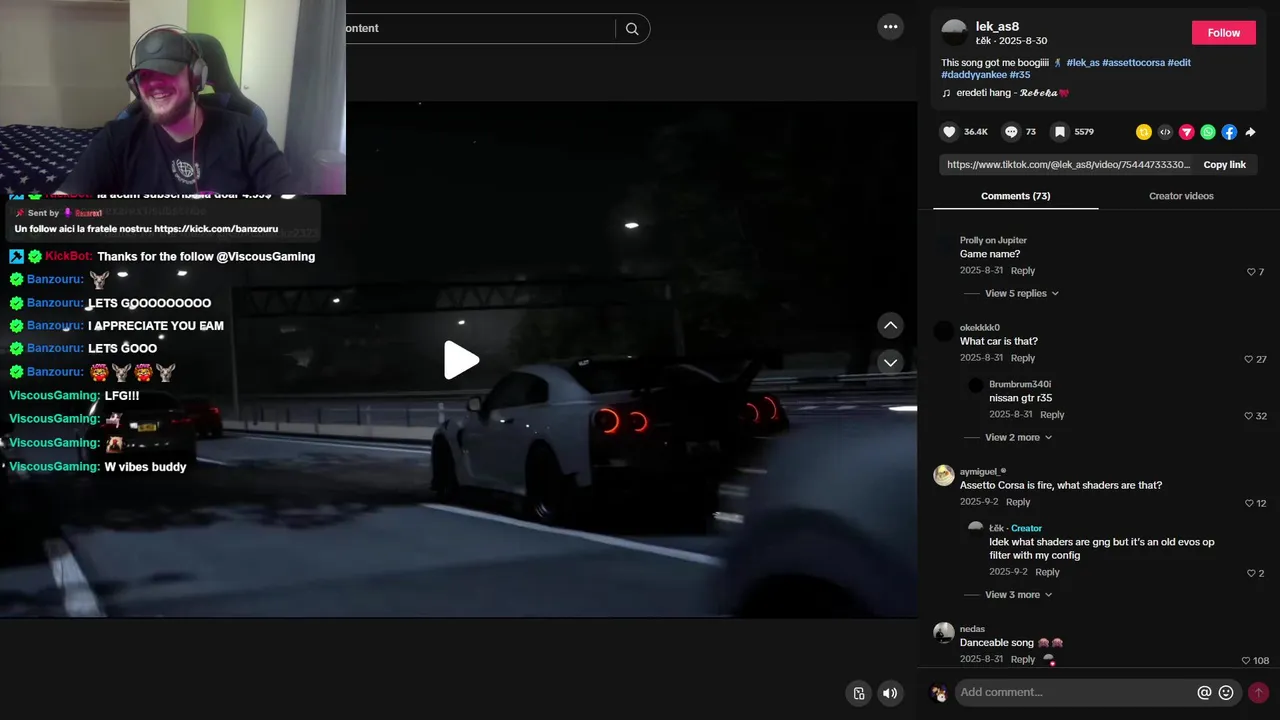Reply to 'What car is that?' comment
Viewport: 1280px width, 720px height.
pyautogui.click(x=1022, y=358)
